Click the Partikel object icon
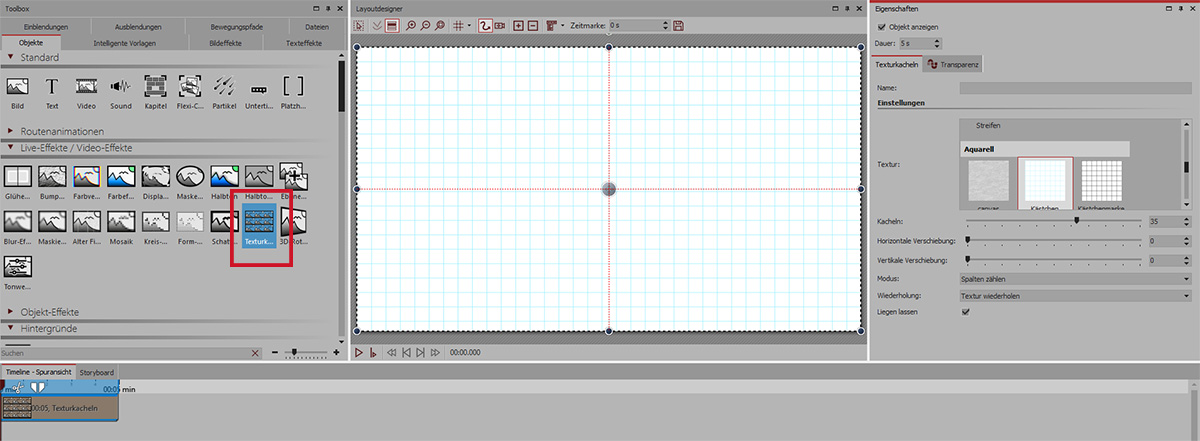Screen dimensions: 1200x441 coord(225,88)
